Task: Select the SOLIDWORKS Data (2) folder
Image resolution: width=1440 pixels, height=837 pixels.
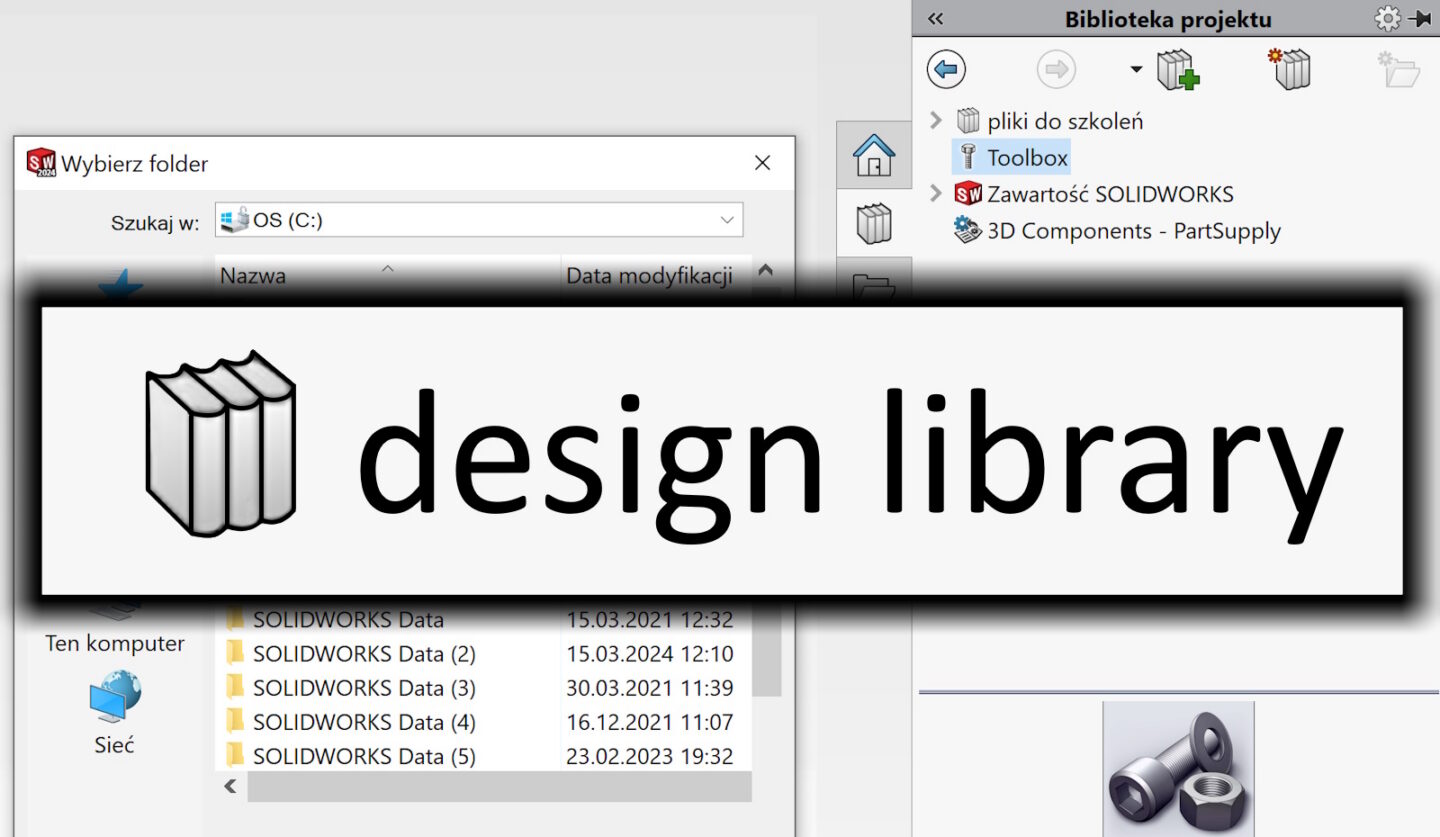Action: pos(364,654)
